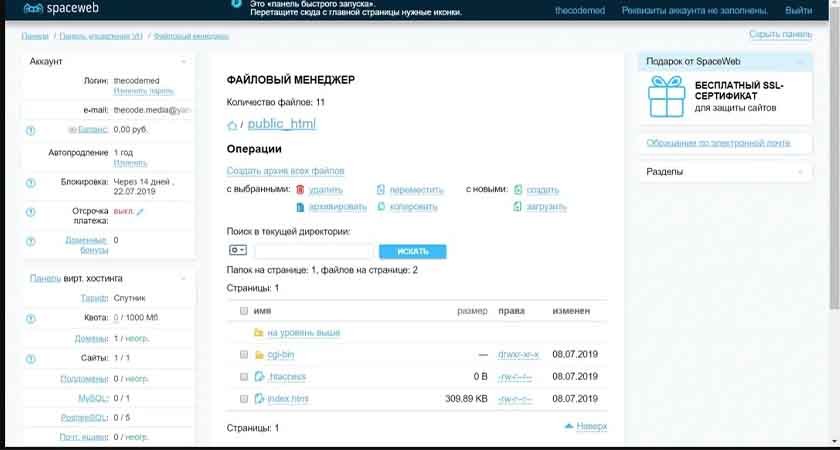Click the archive icon next to архивировать
The image size is (840, 450).
[x=300, y=207]
